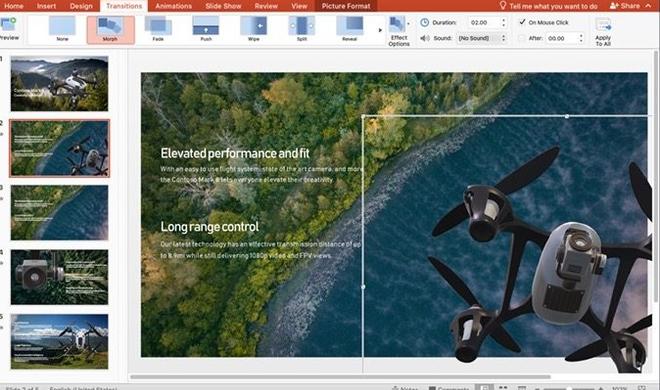Click the Duration value field 02.00

tap(483, 23)
